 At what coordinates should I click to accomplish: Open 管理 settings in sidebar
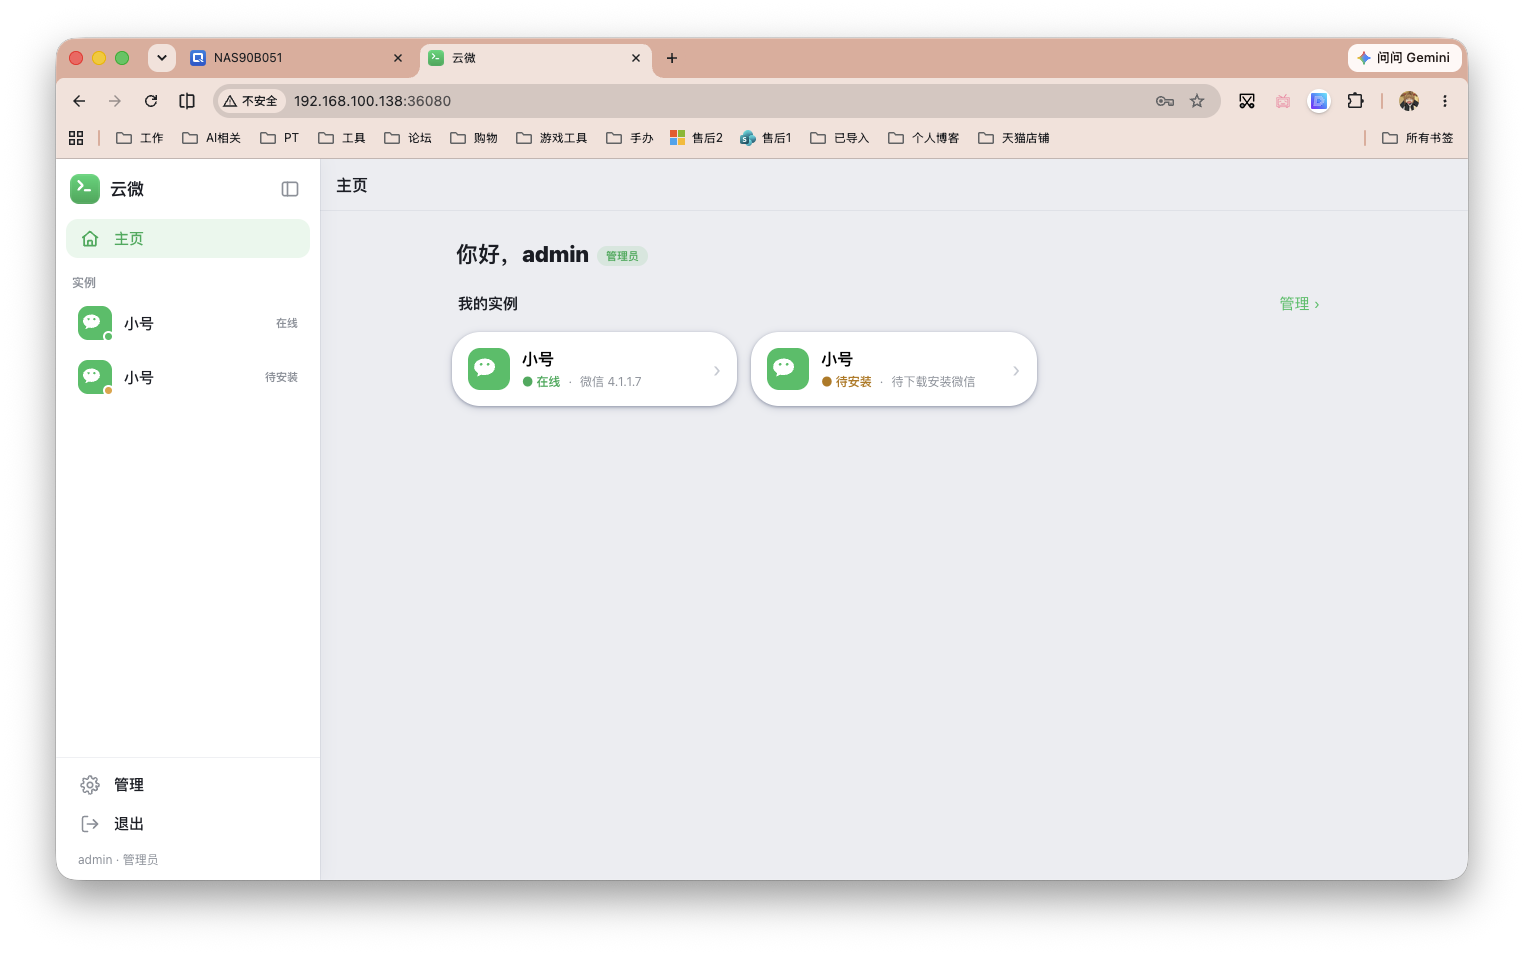[x=188, y=785]
